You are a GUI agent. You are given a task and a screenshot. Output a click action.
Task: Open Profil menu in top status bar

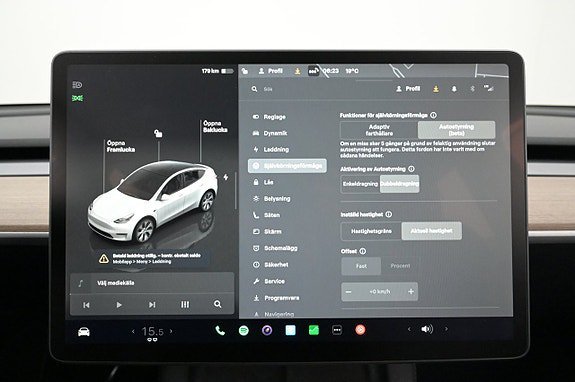coord(270,71)
